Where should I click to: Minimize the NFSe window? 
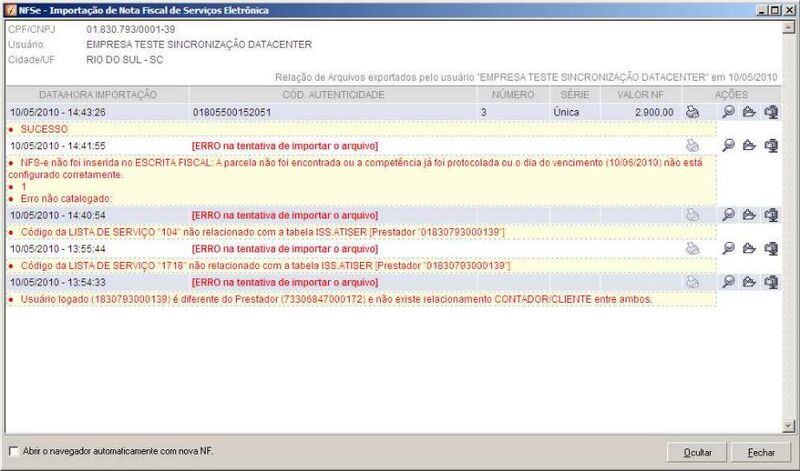click(762, 10)
